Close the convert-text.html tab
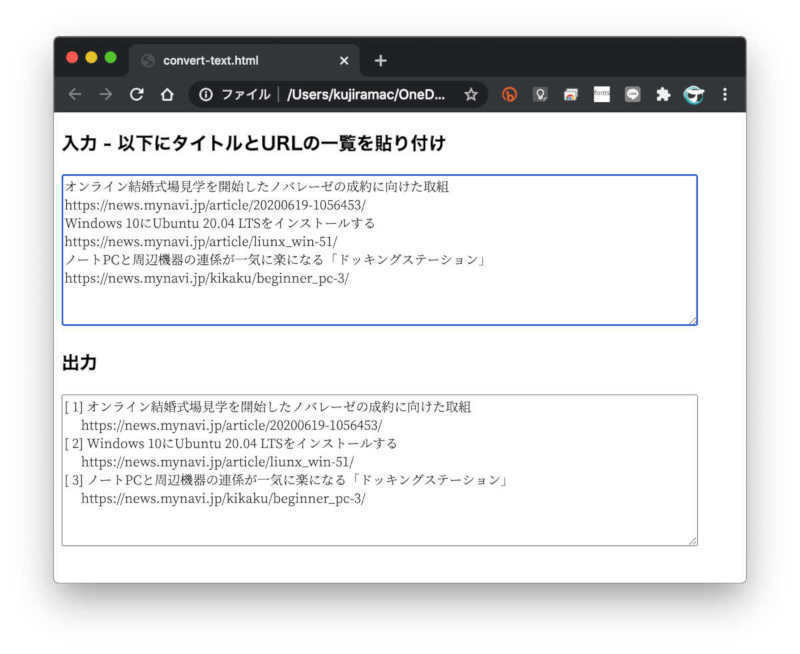Viewport: 800px width, 654px height. pos(344,61)
